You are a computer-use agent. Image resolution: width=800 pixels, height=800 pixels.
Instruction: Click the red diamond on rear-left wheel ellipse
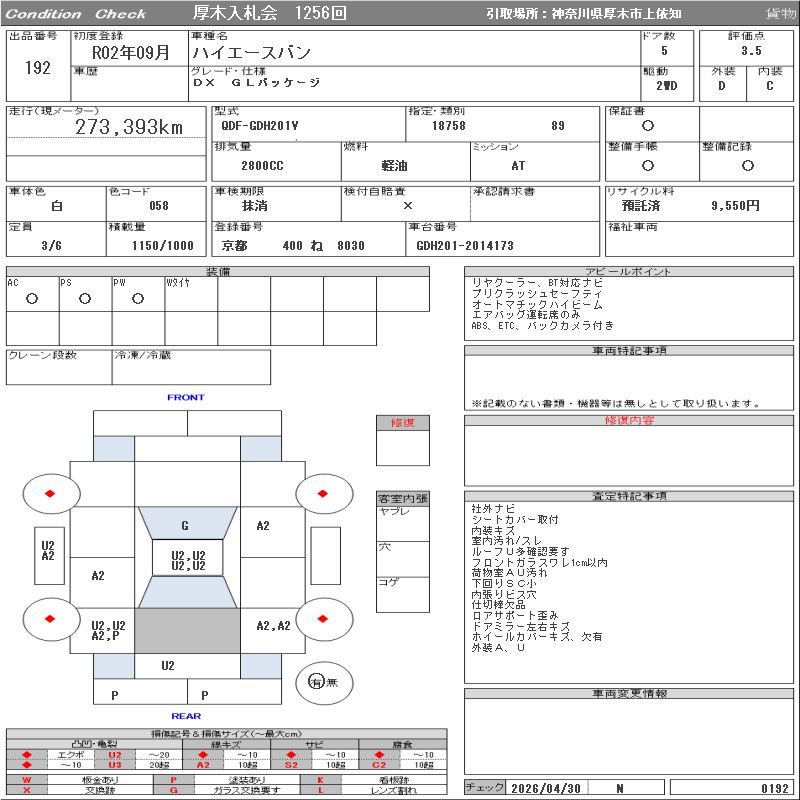(x=50, y=618)
